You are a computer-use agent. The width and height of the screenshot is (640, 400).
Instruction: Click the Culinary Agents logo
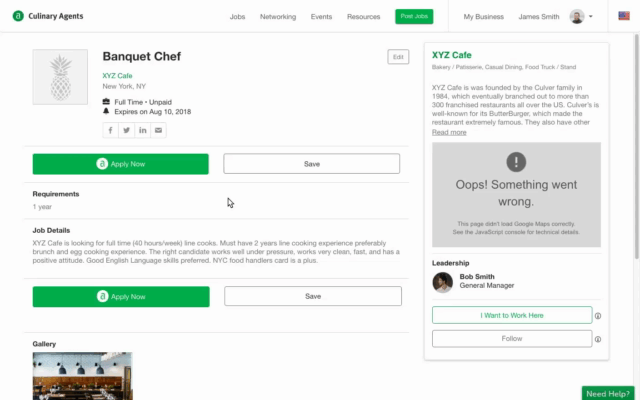click(48, 16)
